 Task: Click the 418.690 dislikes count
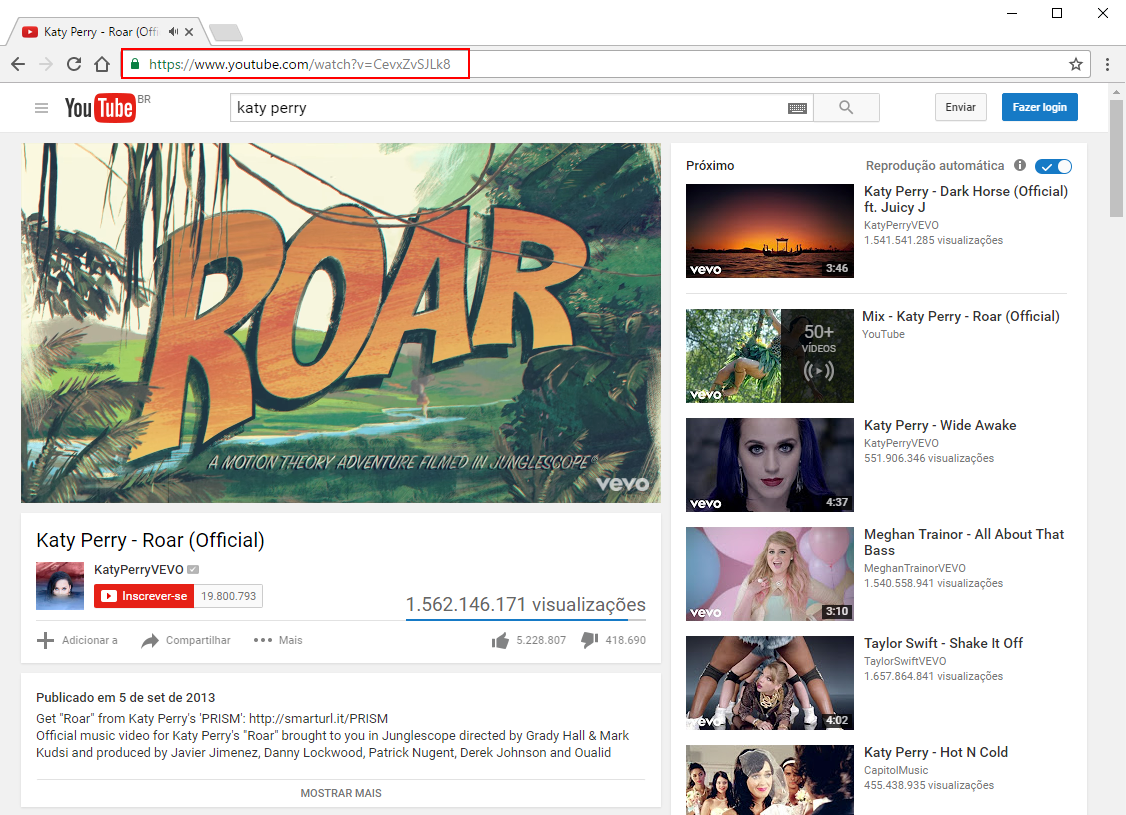click(625, 640)
